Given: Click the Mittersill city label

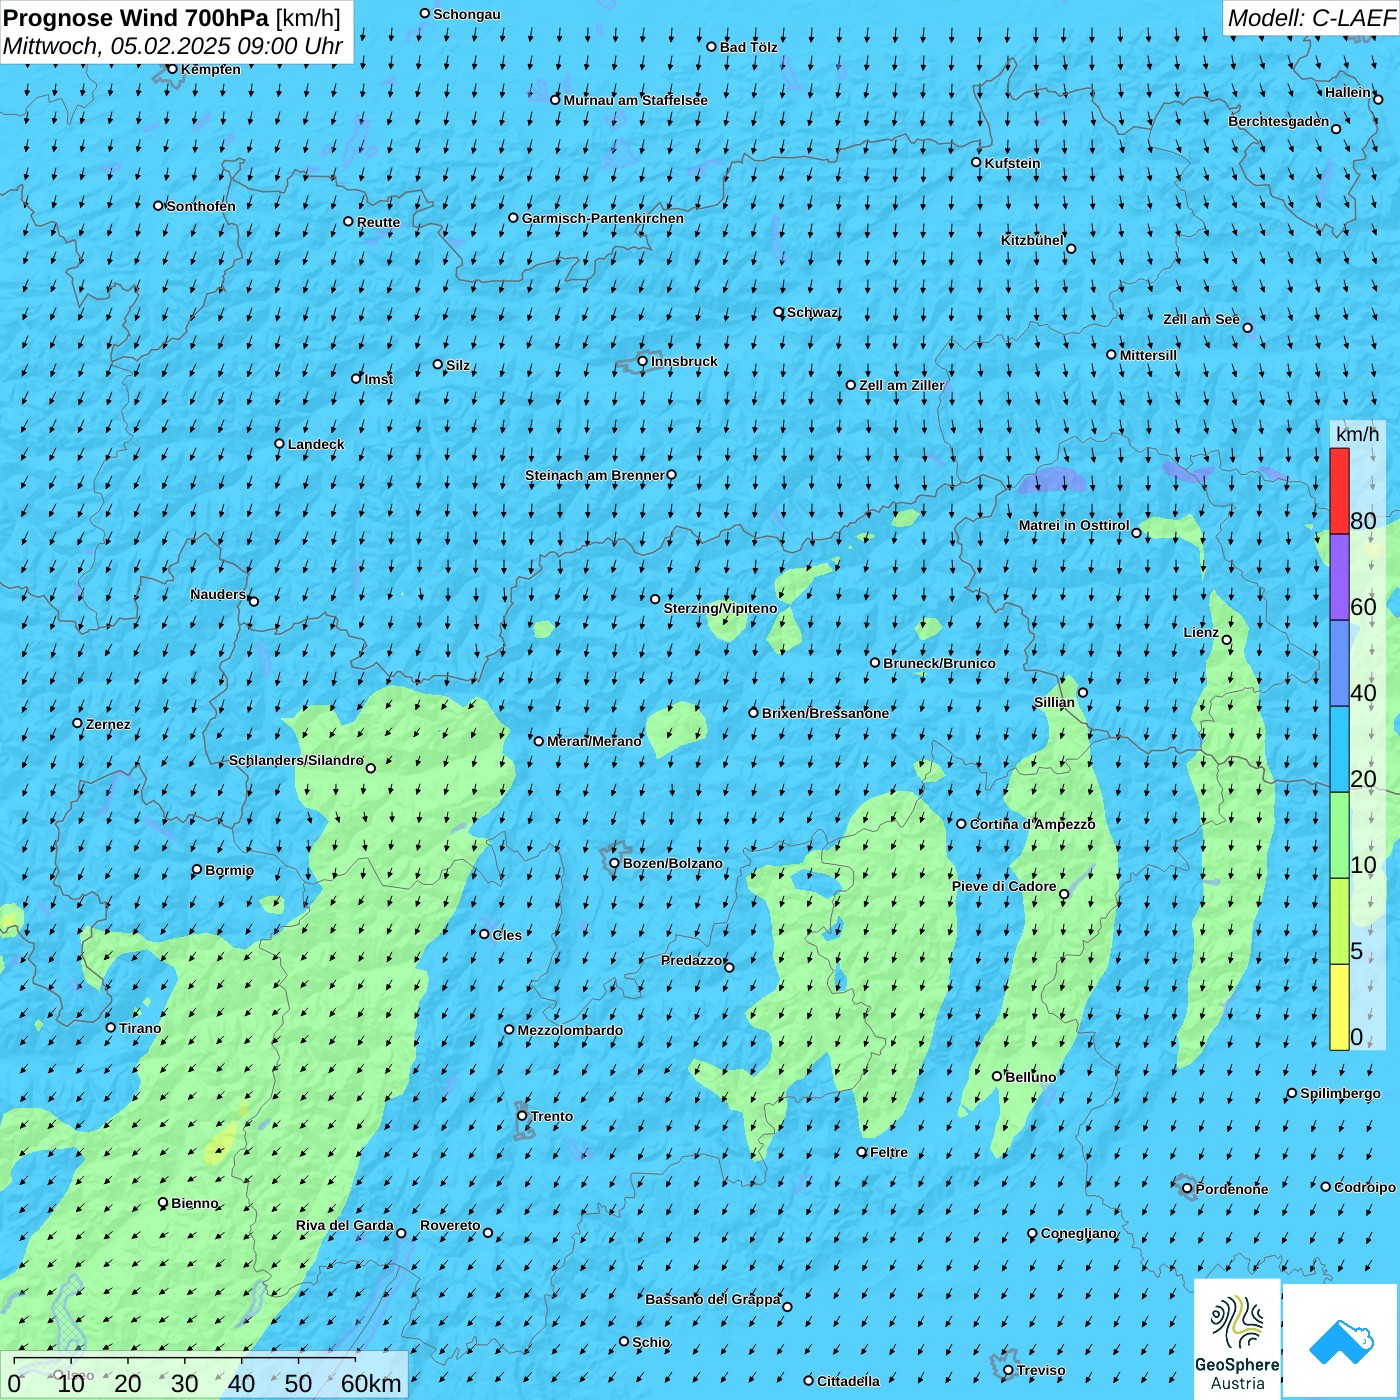Looking at the screenshot, I should tap(1148, 355).
